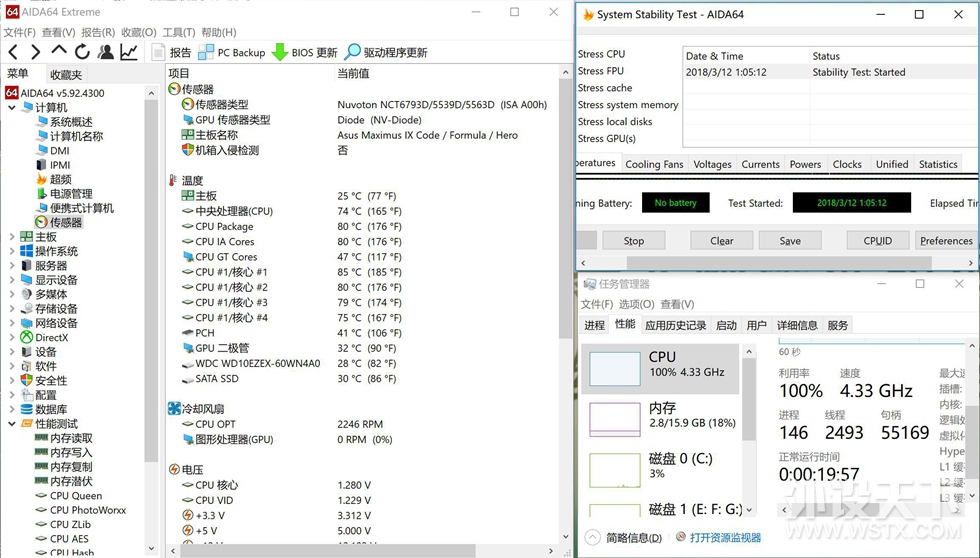
Task: Stop the stability test
Action: [634, 241]
